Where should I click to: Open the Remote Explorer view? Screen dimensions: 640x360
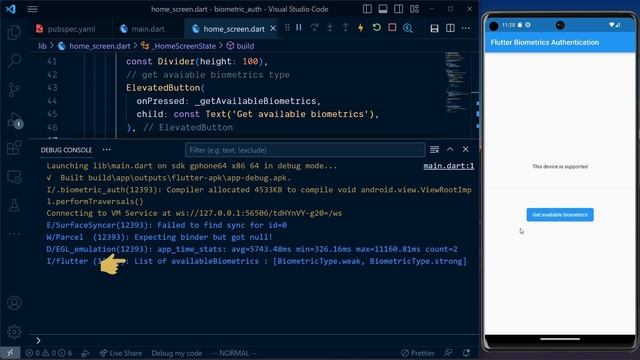click(14, 177)
